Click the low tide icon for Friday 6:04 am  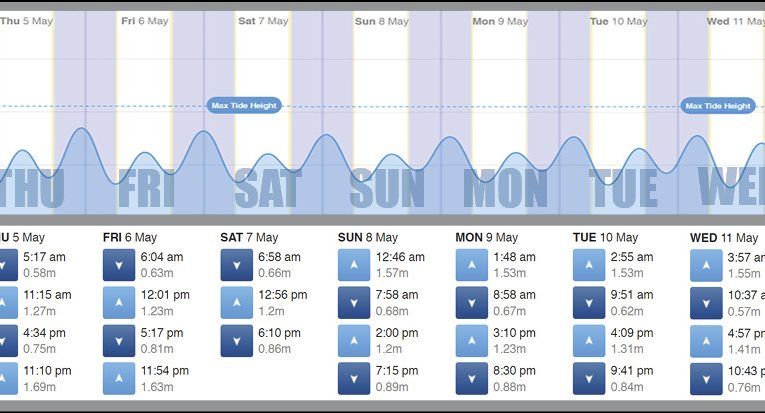[119, 264]
